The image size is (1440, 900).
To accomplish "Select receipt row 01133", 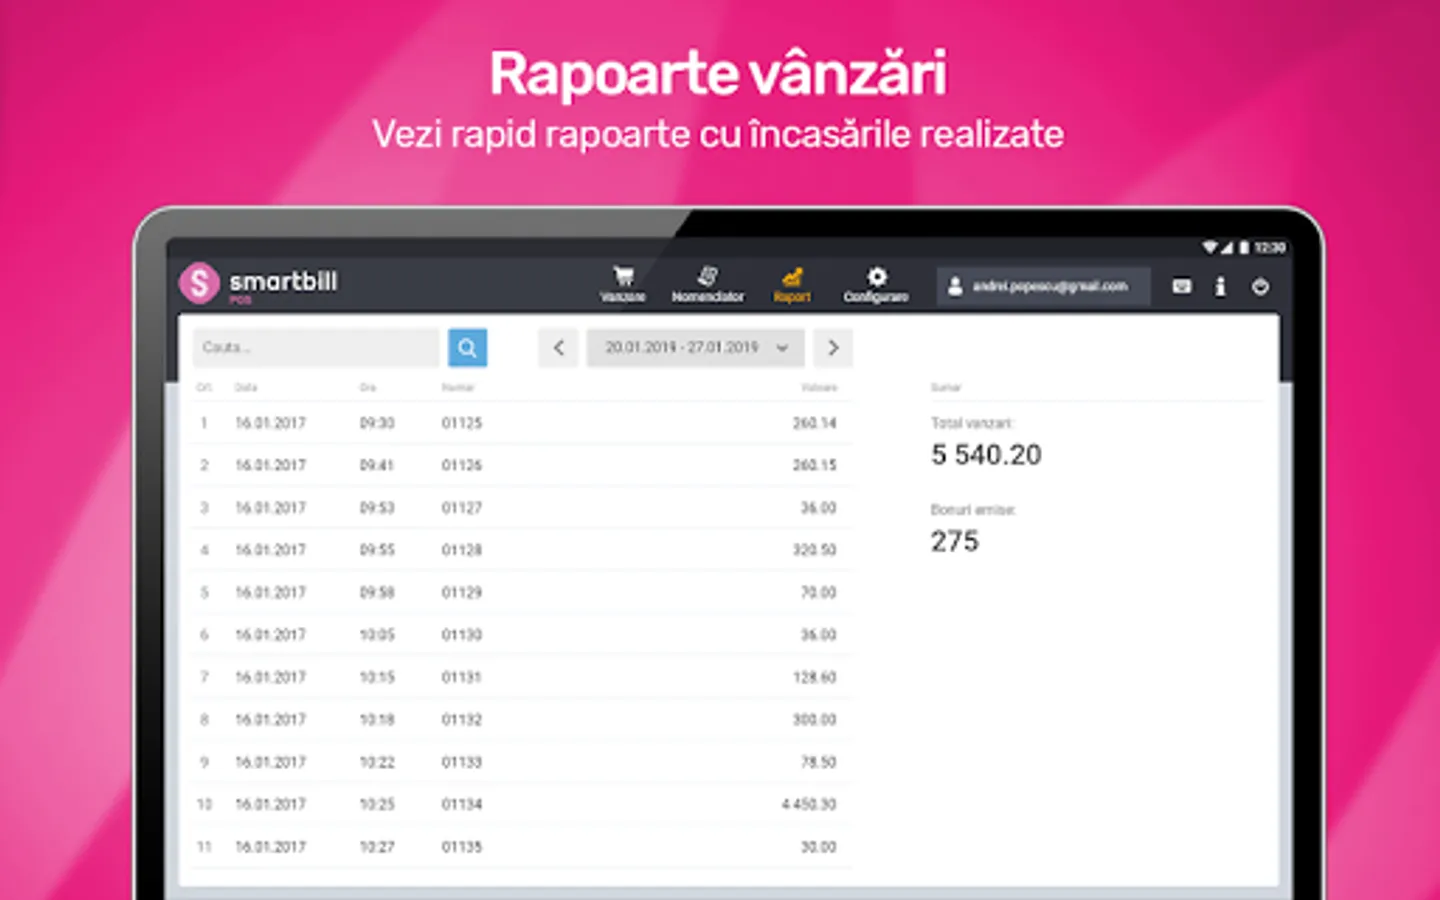I will (x=521, y=762).
